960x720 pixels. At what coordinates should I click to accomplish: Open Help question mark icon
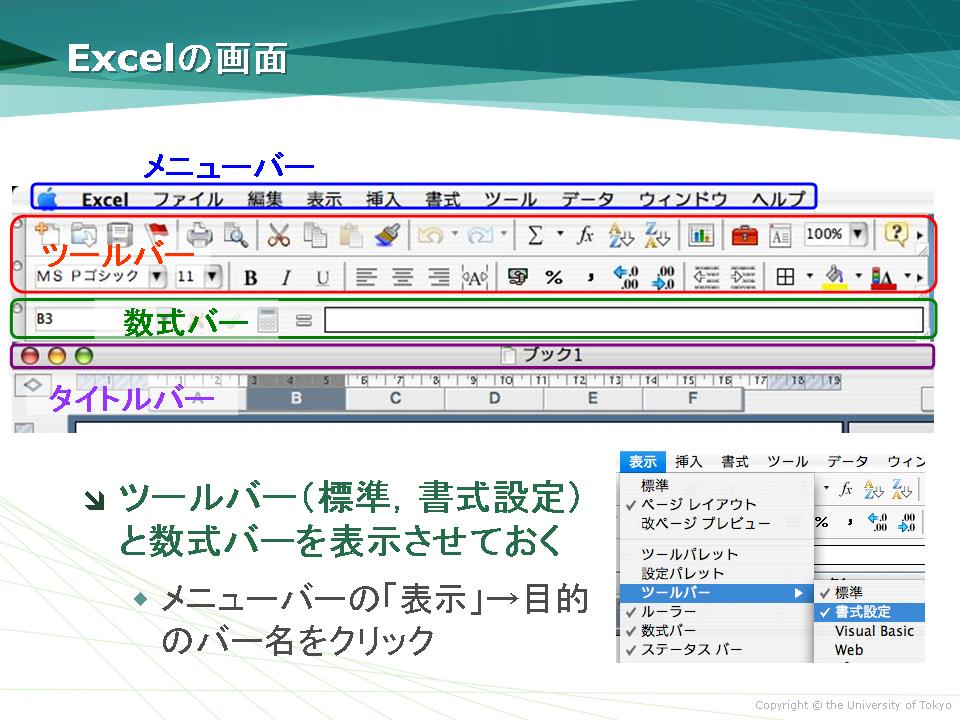(896, 234)
